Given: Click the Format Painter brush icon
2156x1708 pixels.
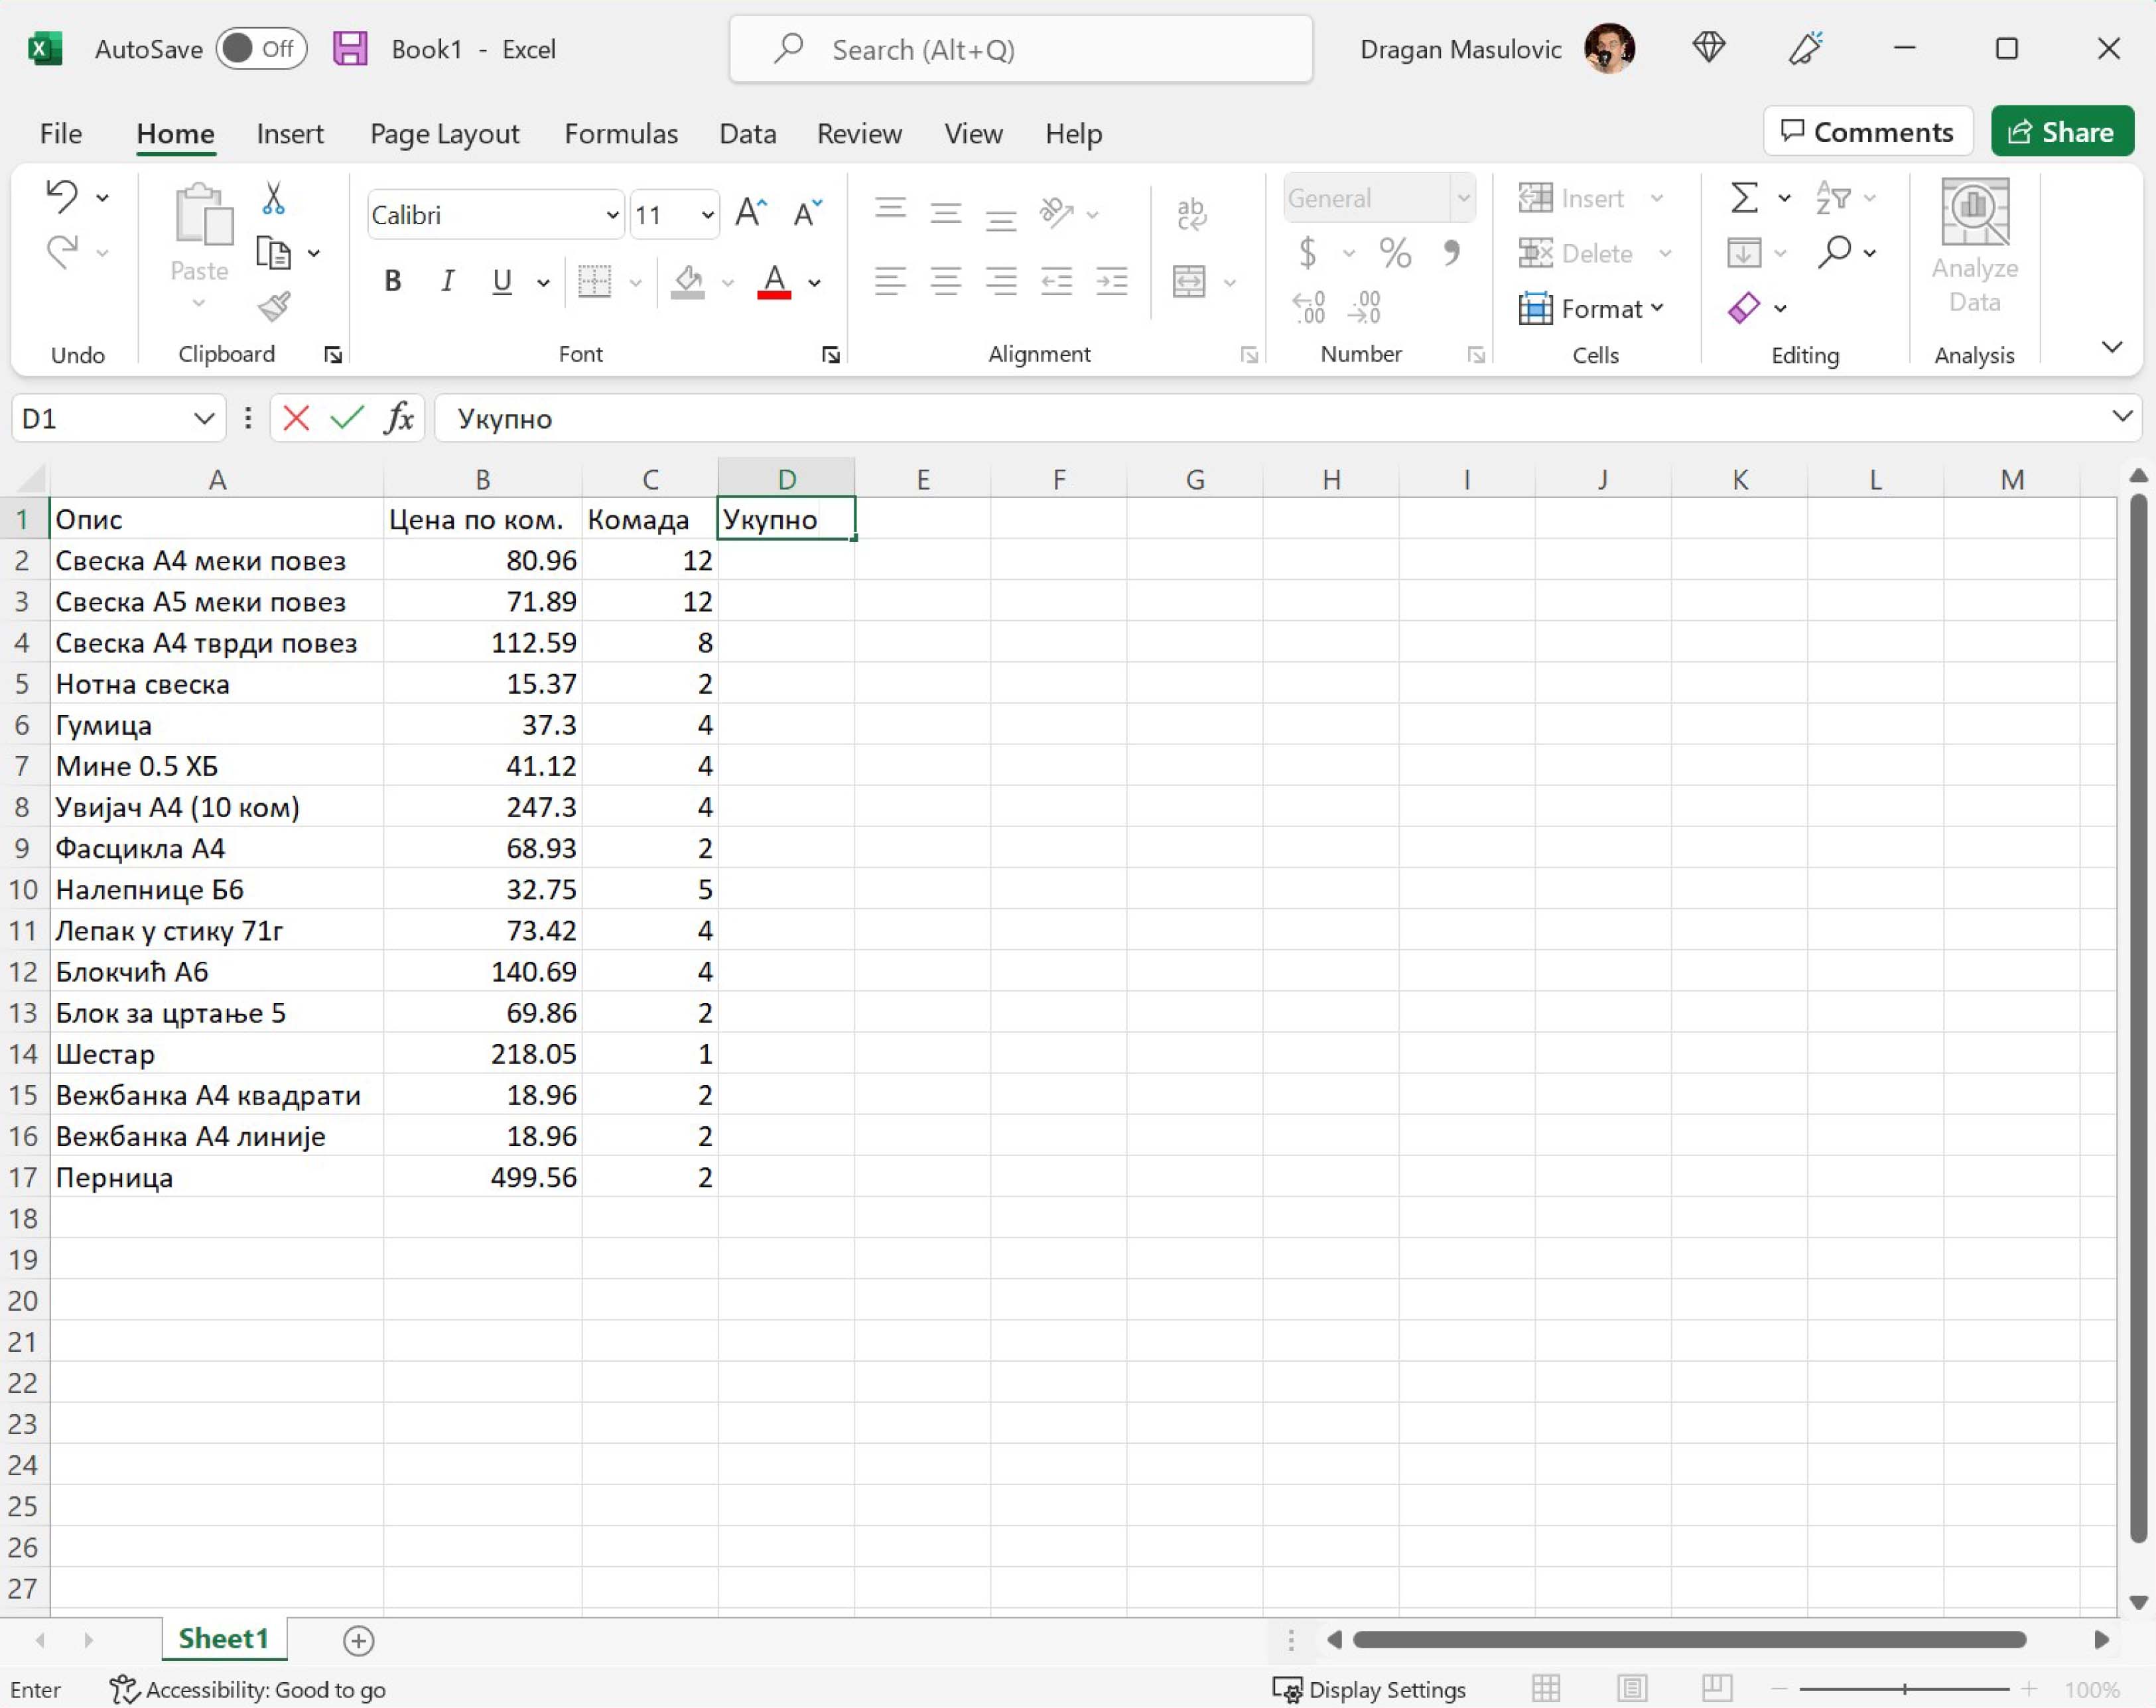Looking at the screenshot, I should (x=274, y=307).
